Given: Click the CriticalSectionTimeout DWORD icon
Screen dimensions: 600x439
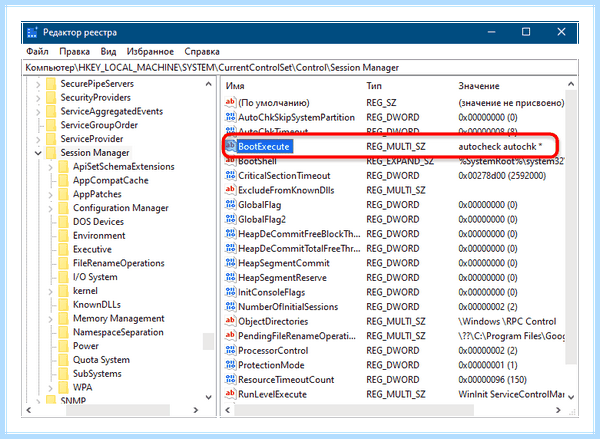Looking at the screenshot, I should coord(230,175).
